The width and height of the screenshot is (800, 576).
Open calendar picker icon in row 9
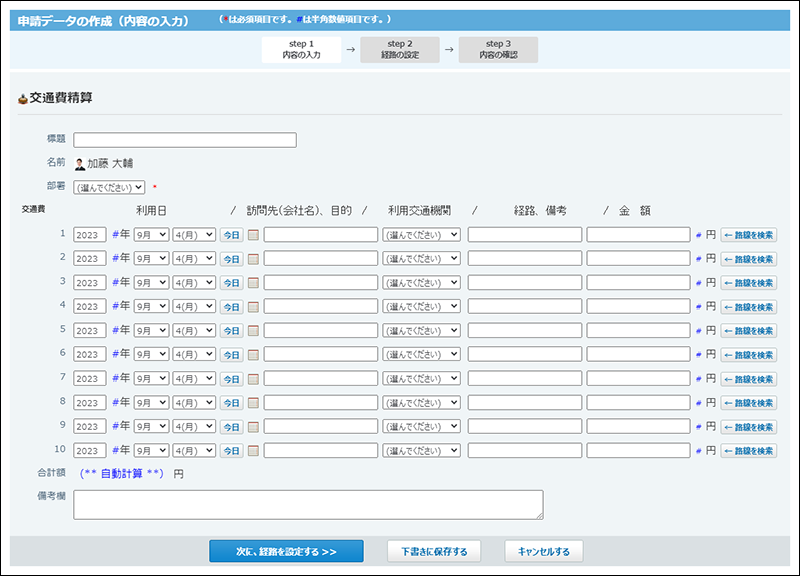click(x=253, y=427)
